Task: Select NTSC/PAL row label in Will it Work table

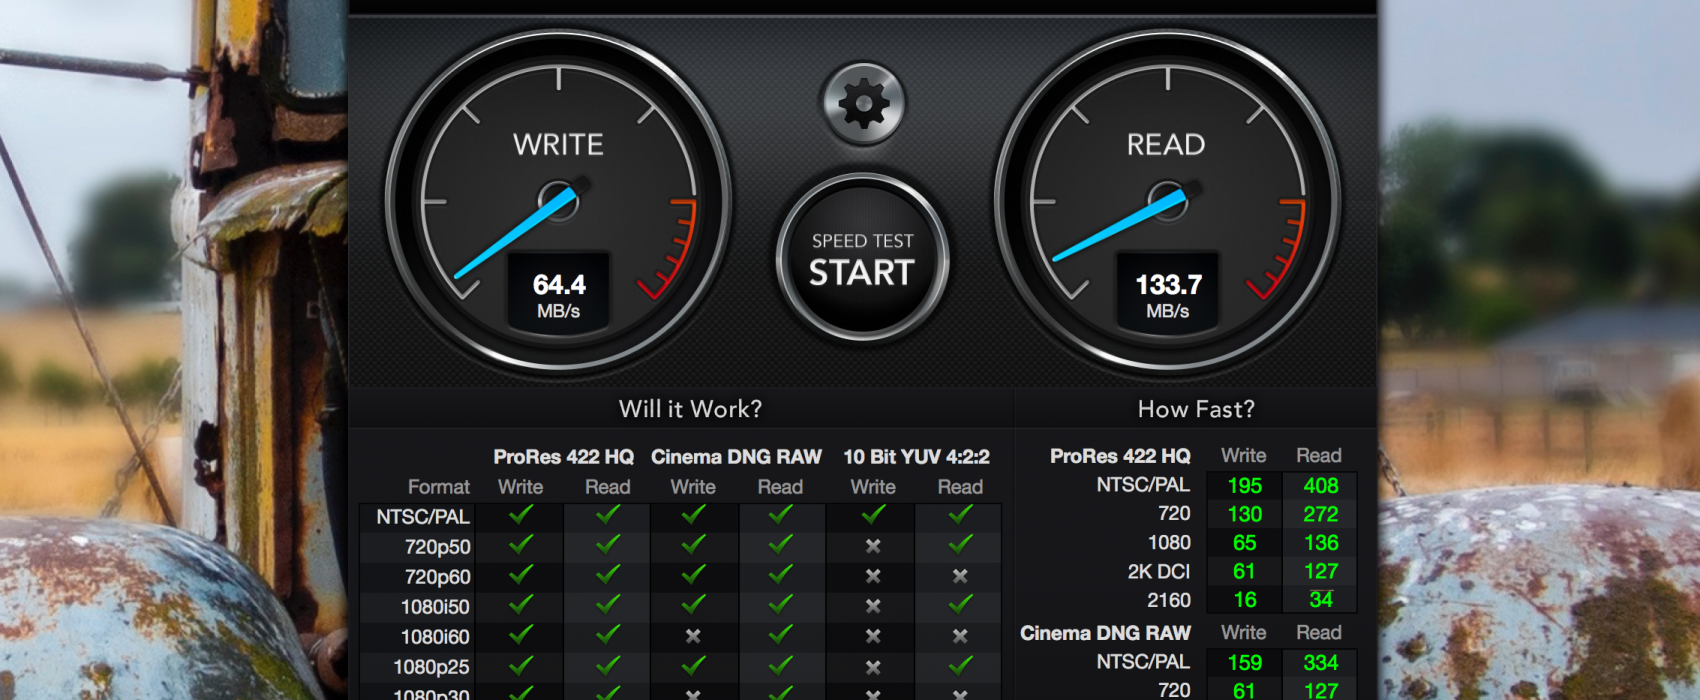Action: tap(422, 517)
